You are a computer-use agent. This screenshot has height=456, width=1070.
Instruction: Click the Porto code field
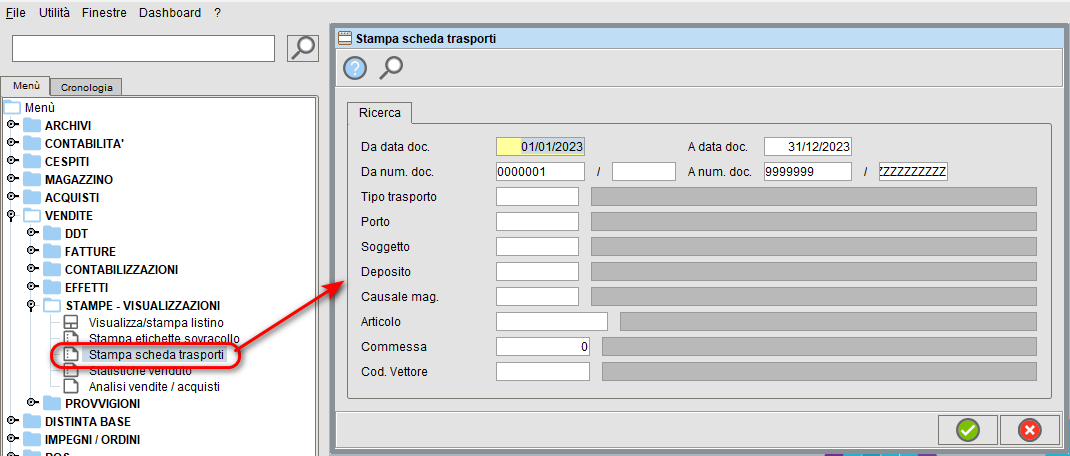[x=537, y=221]
